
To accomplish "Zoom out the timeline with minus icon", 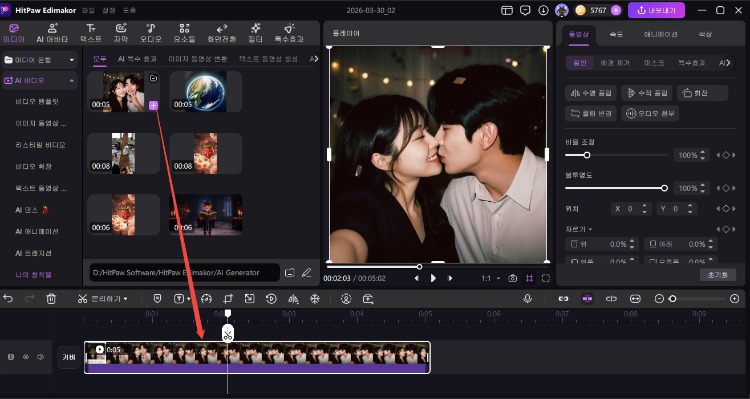I will coord(659,299).
